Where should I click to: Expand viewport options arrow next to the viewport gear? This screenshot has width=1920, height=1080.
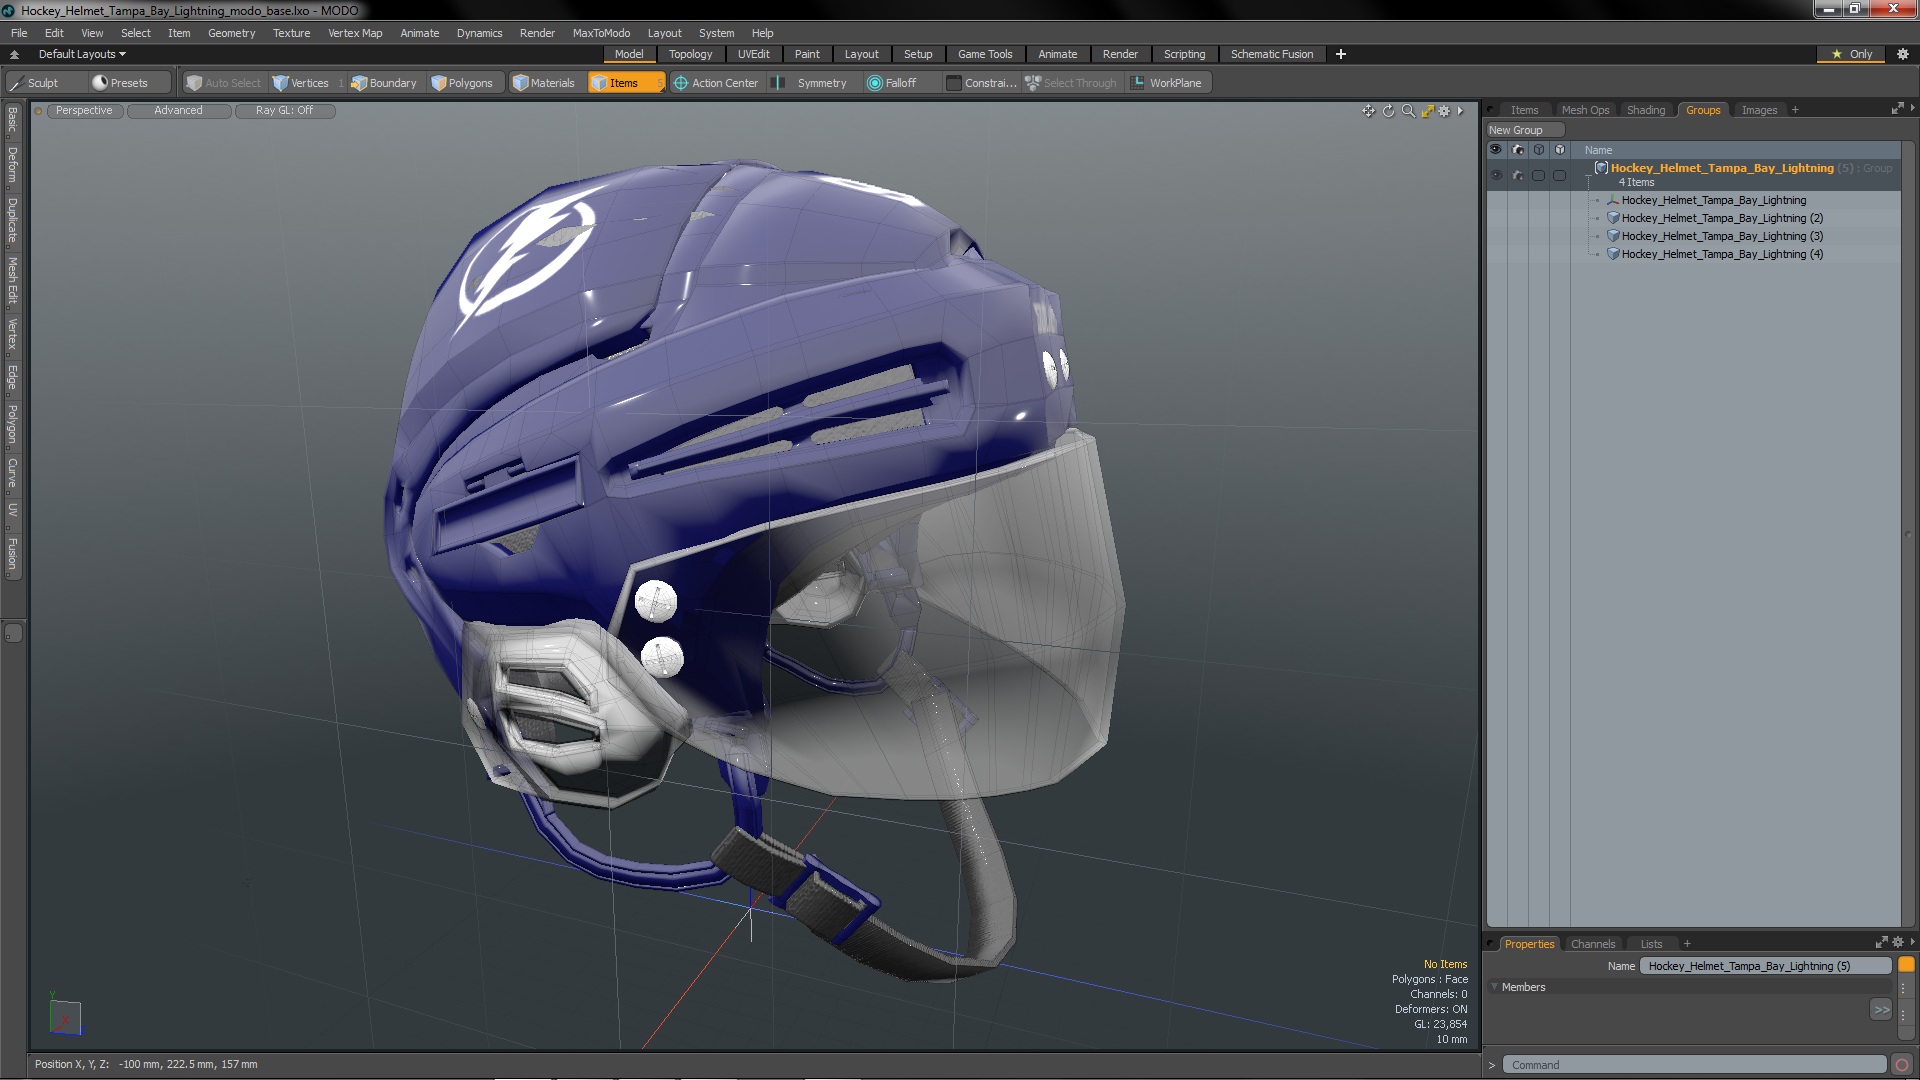[1460, 111]
